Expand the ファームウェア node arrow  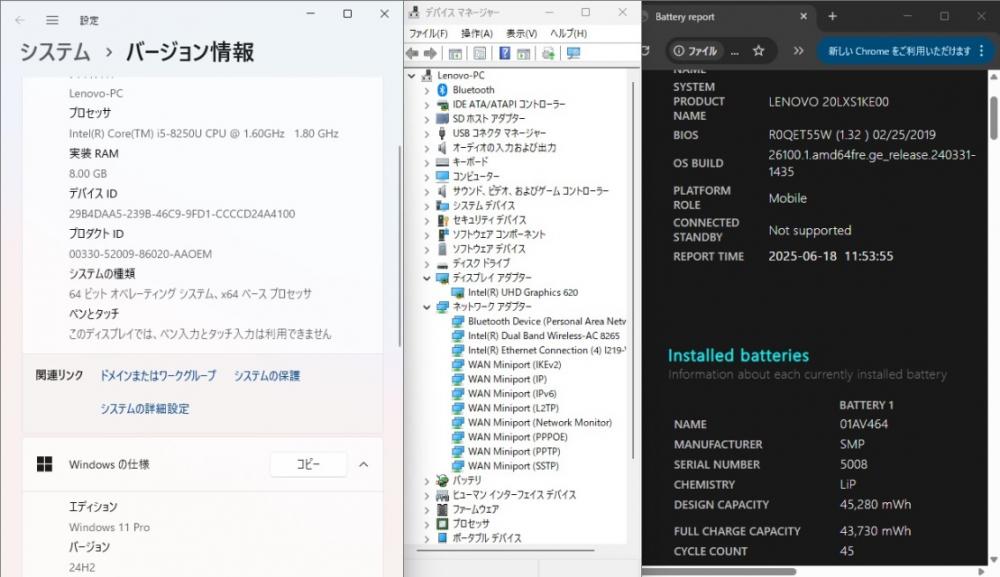pos(427,509)
